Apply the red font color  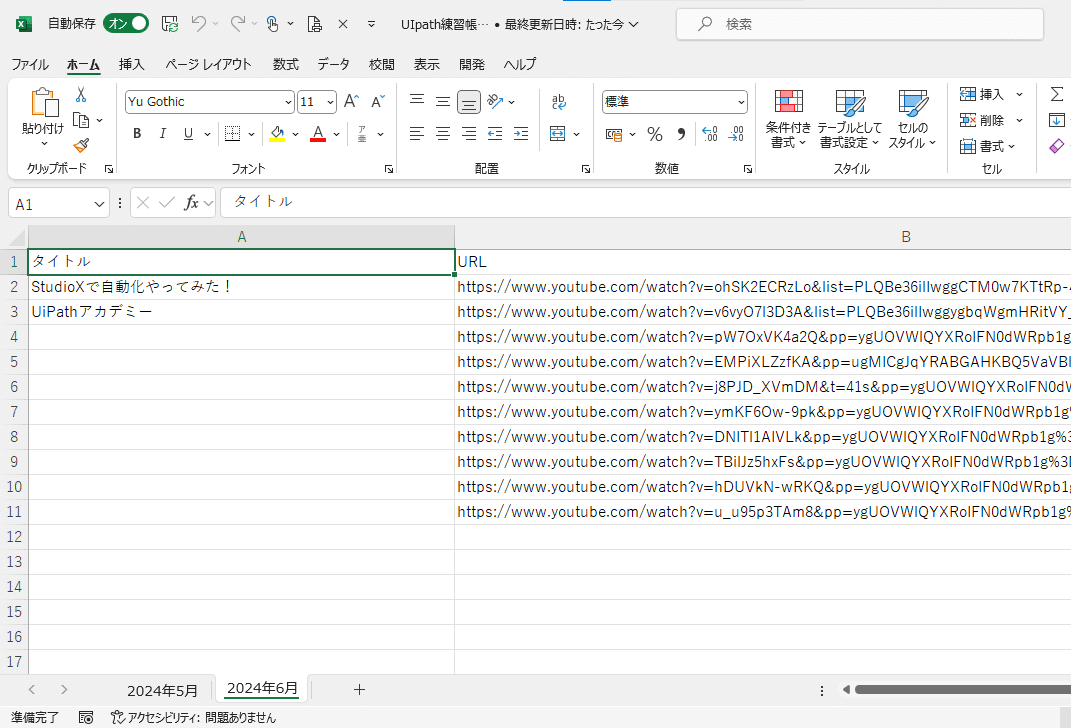[x=318, y=134]
